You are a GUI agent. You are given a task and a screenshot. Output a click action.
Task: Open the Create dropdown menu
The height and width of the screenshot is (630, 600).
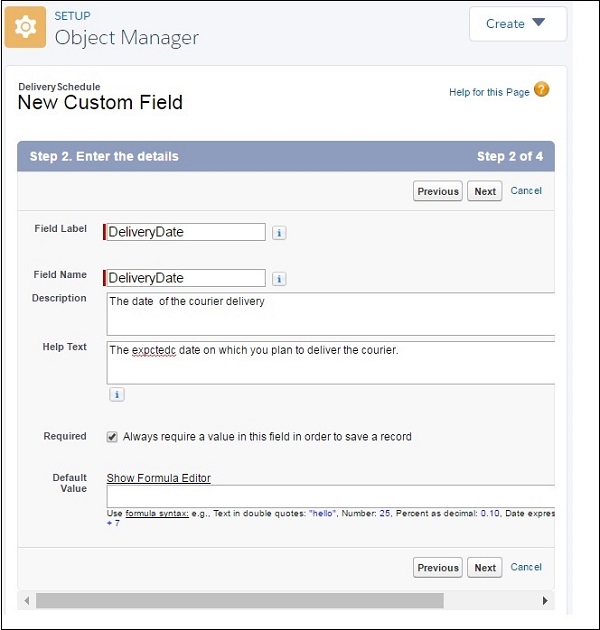click(x=517, y=24)
